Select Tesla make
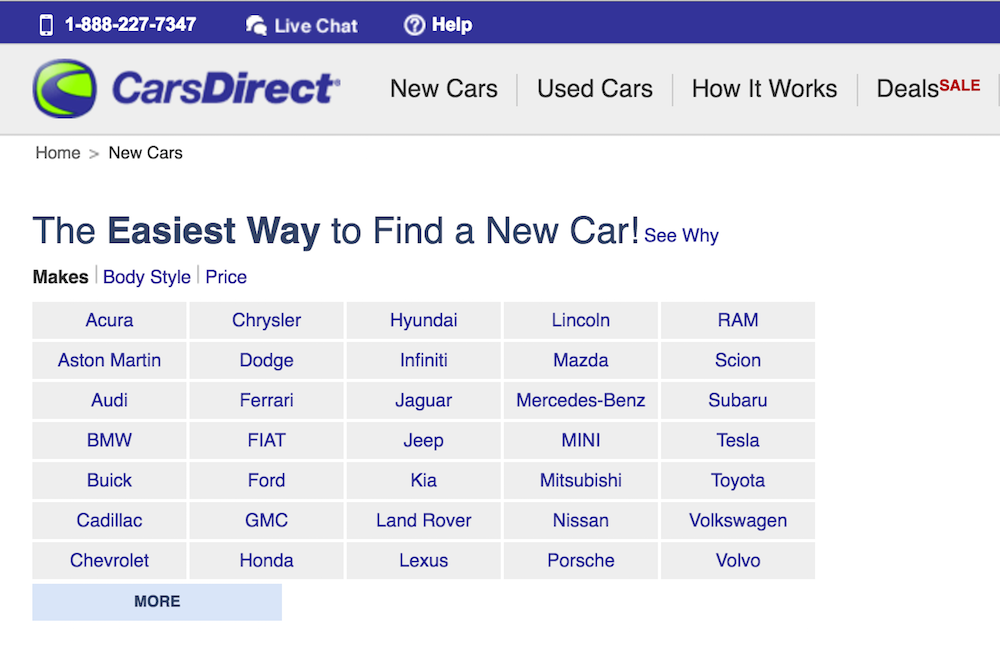 pos(738,440)
